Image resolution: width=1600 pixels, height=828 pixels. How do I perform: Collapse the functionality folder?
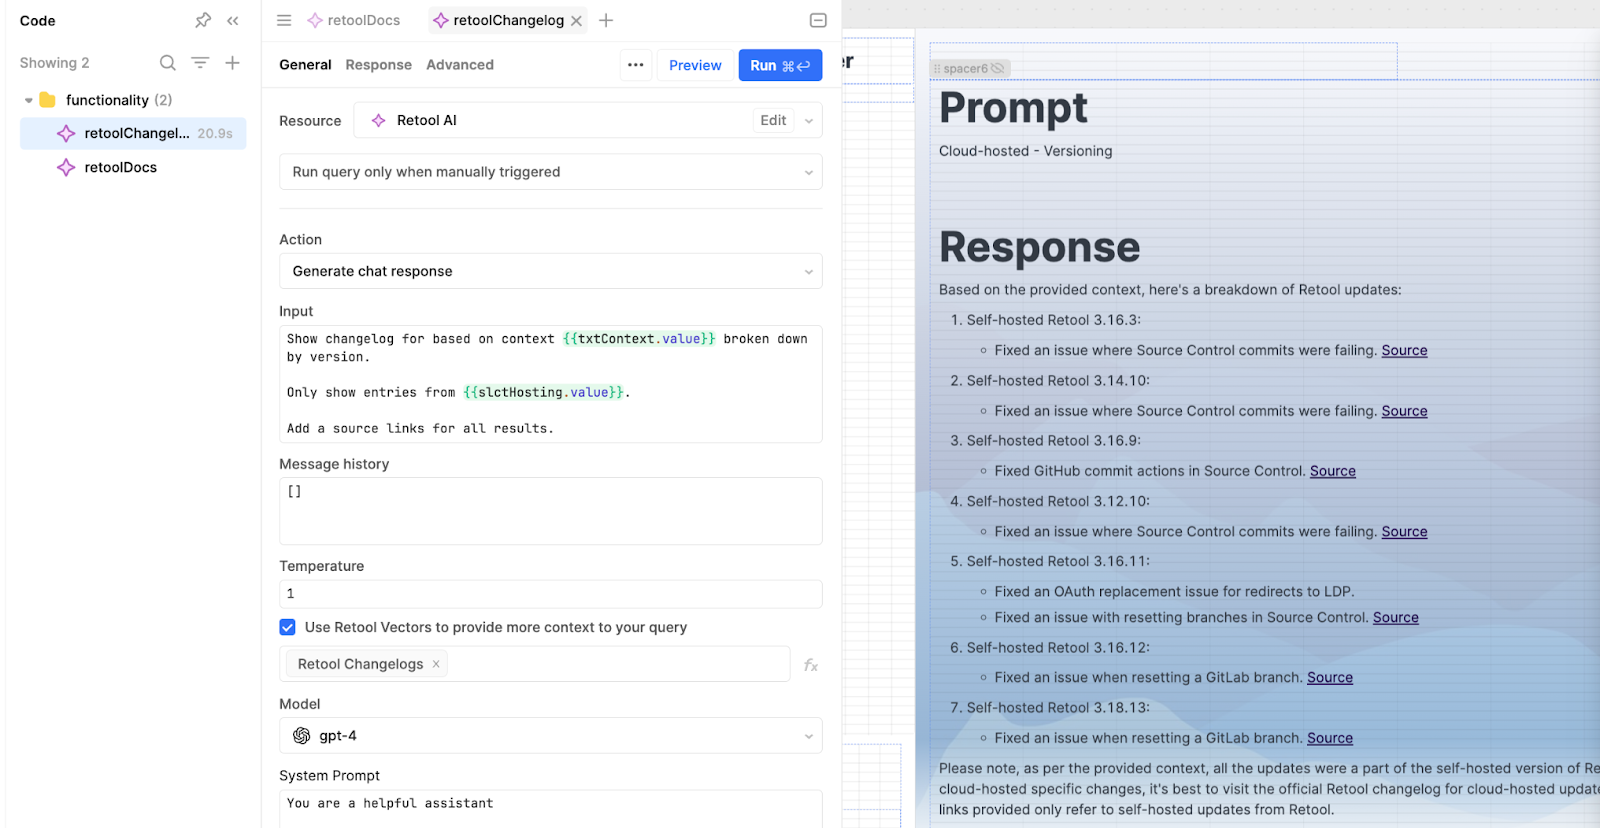click(28, 100)
